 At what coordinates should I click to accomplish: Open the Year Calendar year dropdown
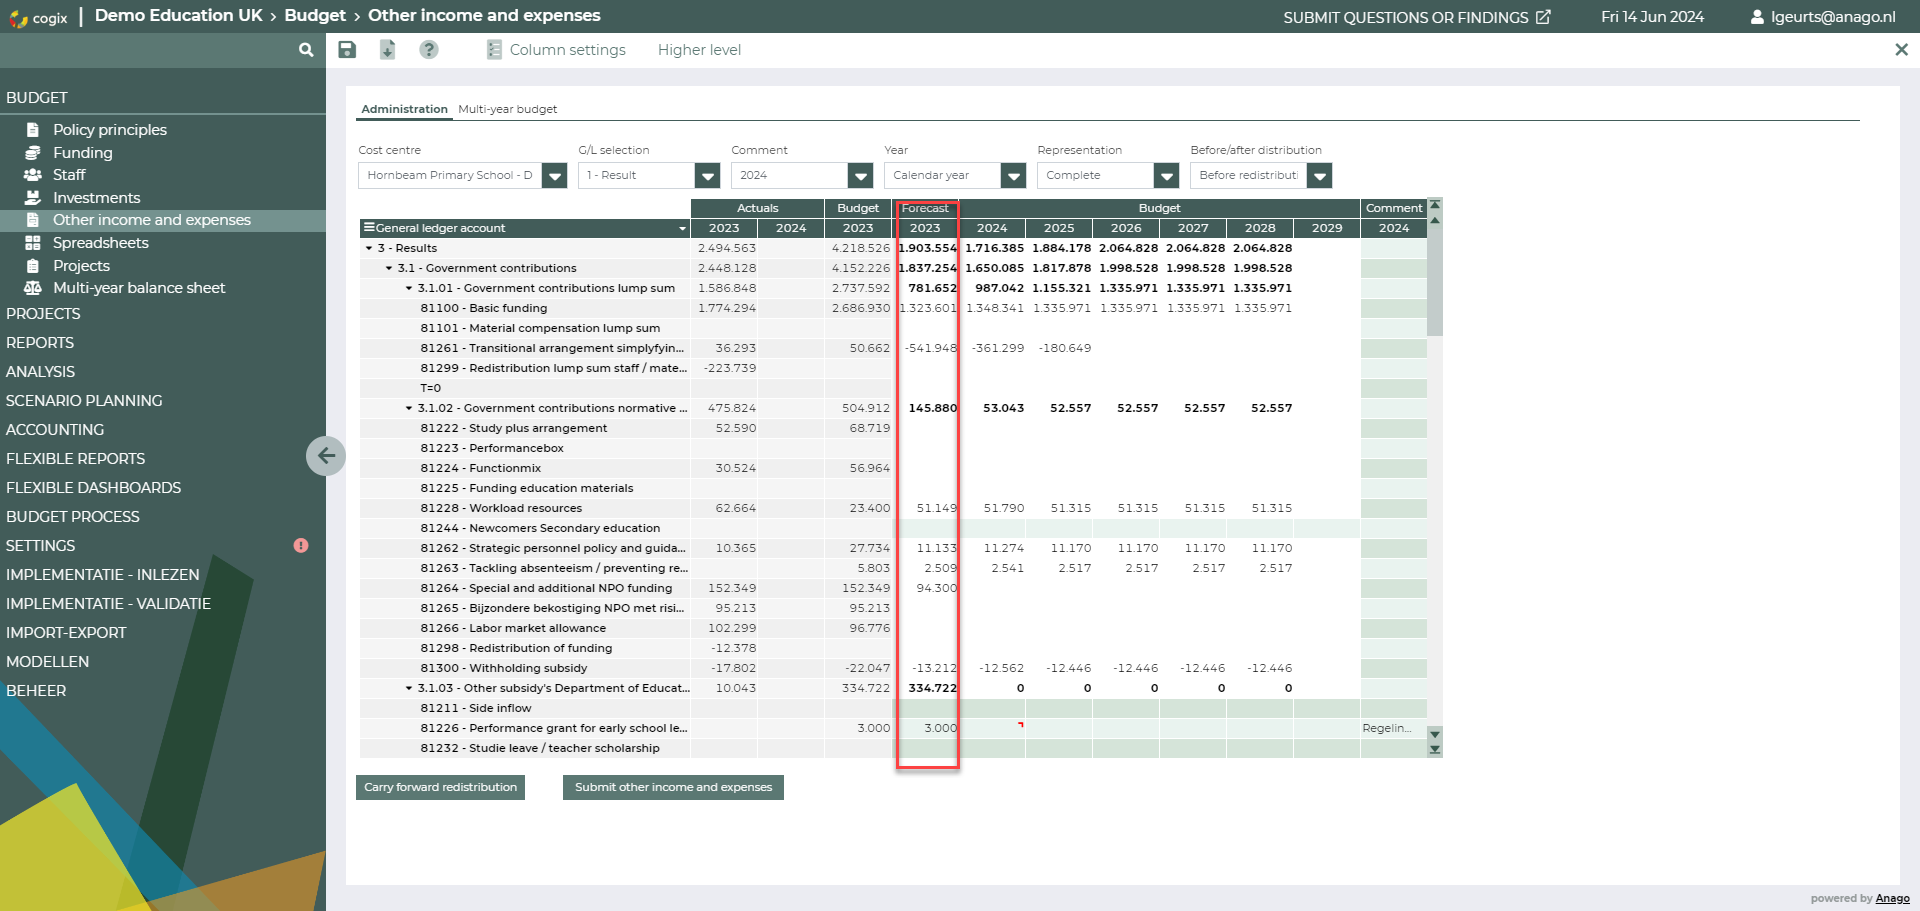click(1014, 176)
